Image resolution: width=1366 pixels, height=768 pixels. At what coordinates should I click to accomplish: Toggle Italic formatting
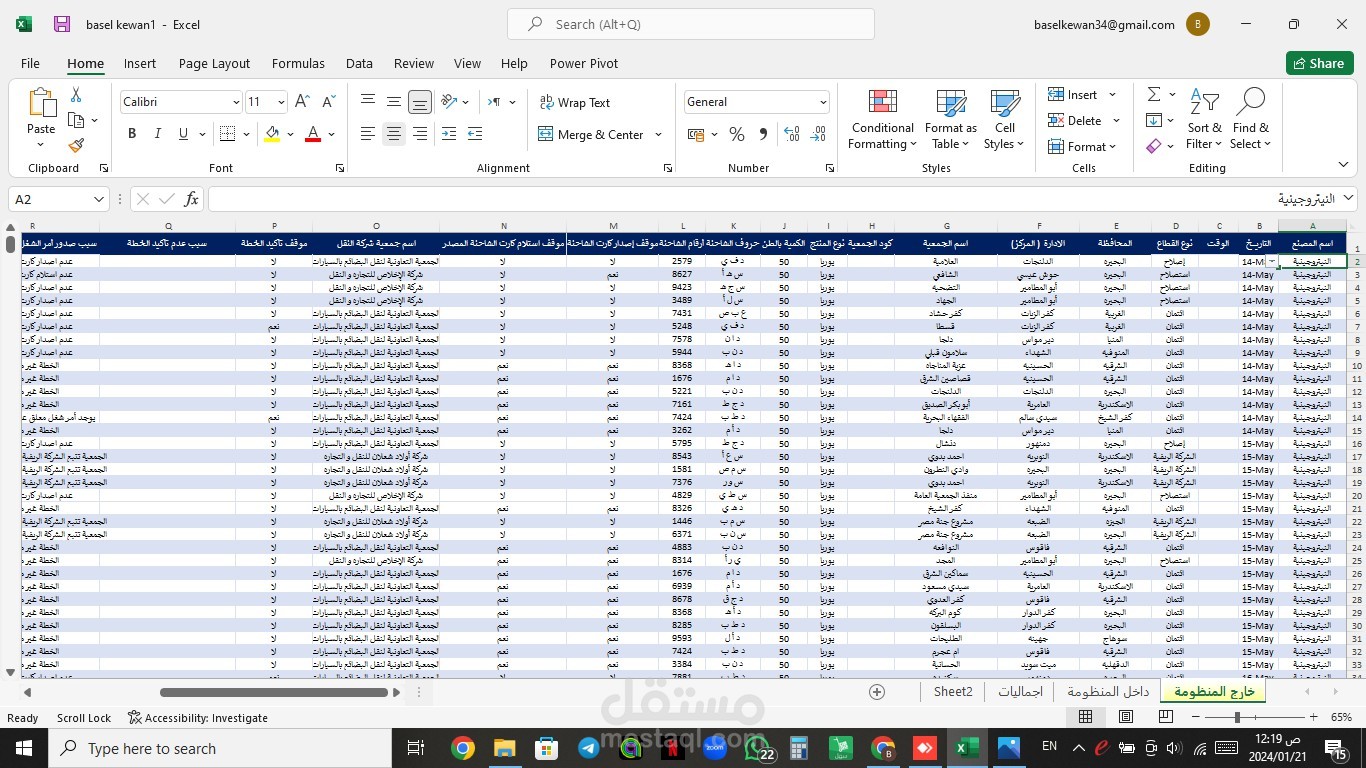coord(157,134)
